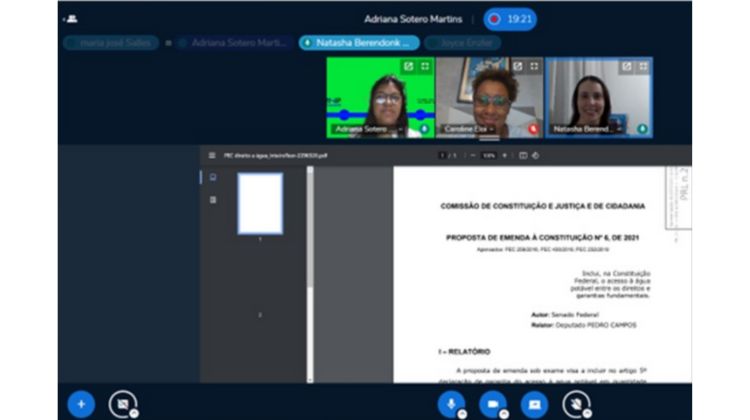Image resolution: width=750 pixels, height=420 pixels.
Task: Zoom out of the PDF document
Action: point(474,155)
